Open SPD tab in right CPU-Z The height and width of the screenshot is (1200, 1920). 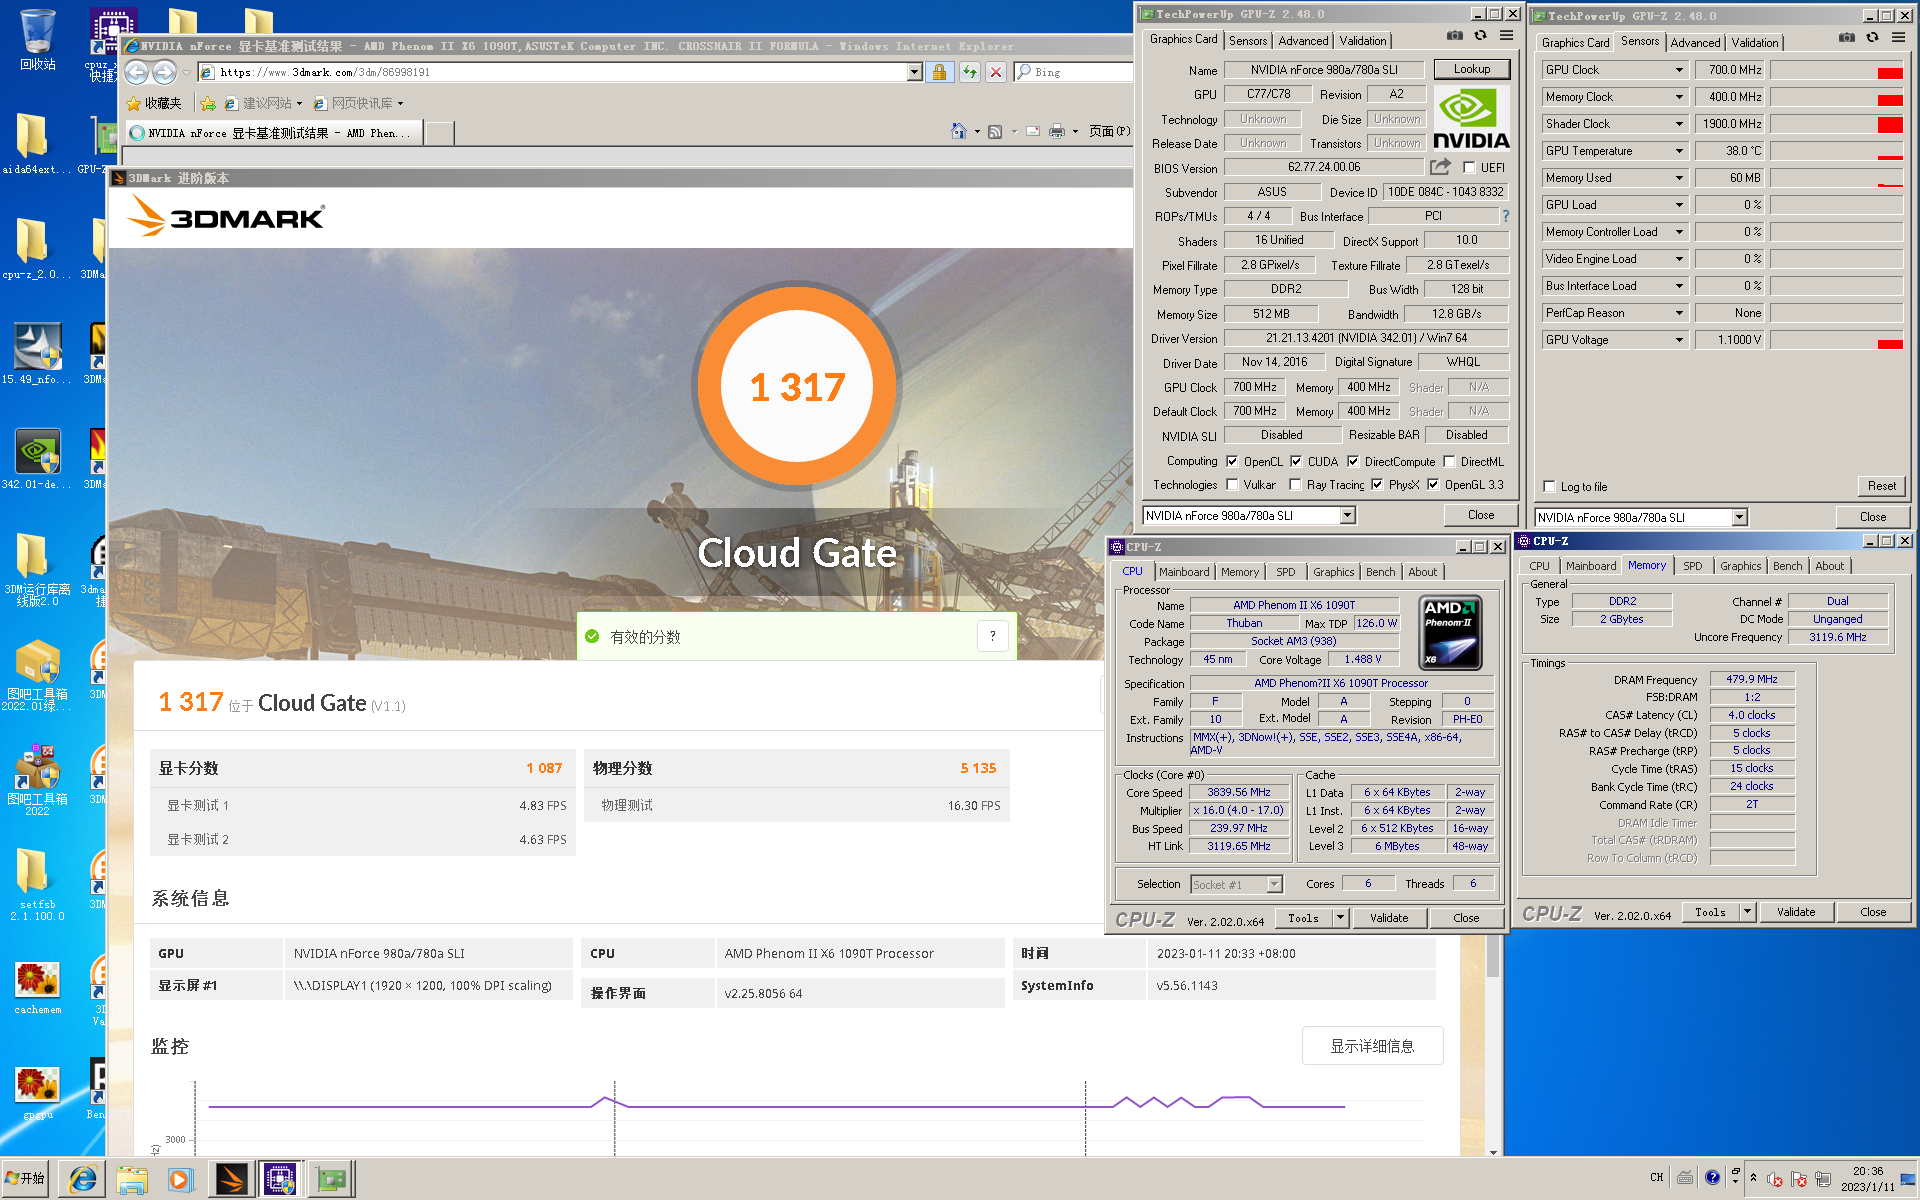(1692, 566)
